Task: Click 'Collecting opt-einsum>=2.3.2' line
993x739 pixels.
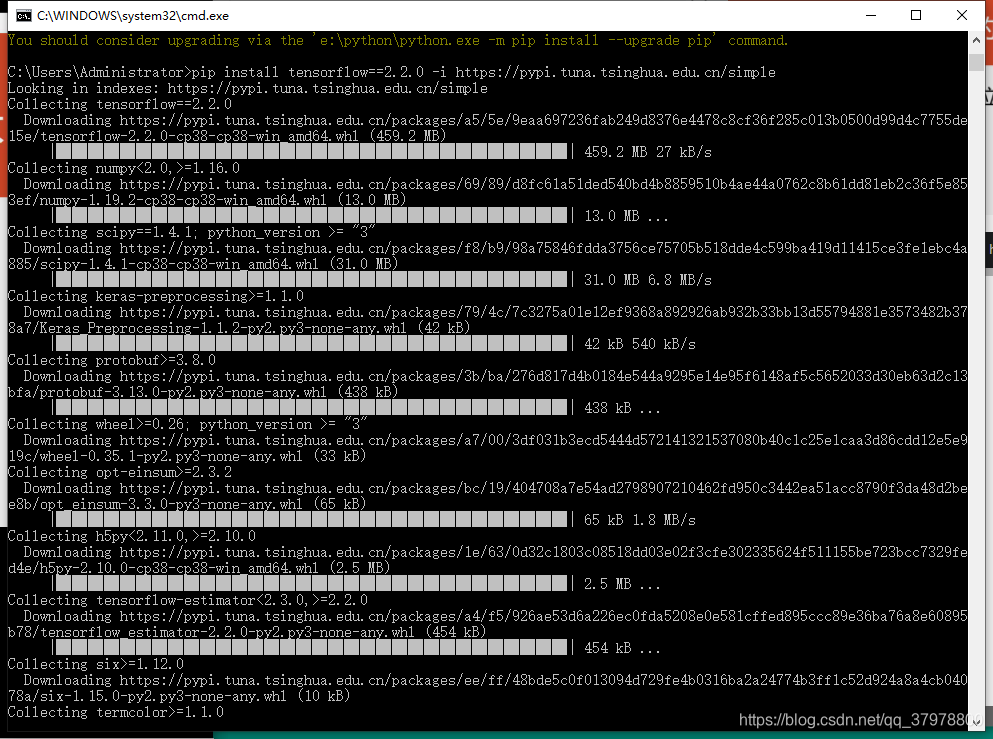Action: click(x=120, y=472)
